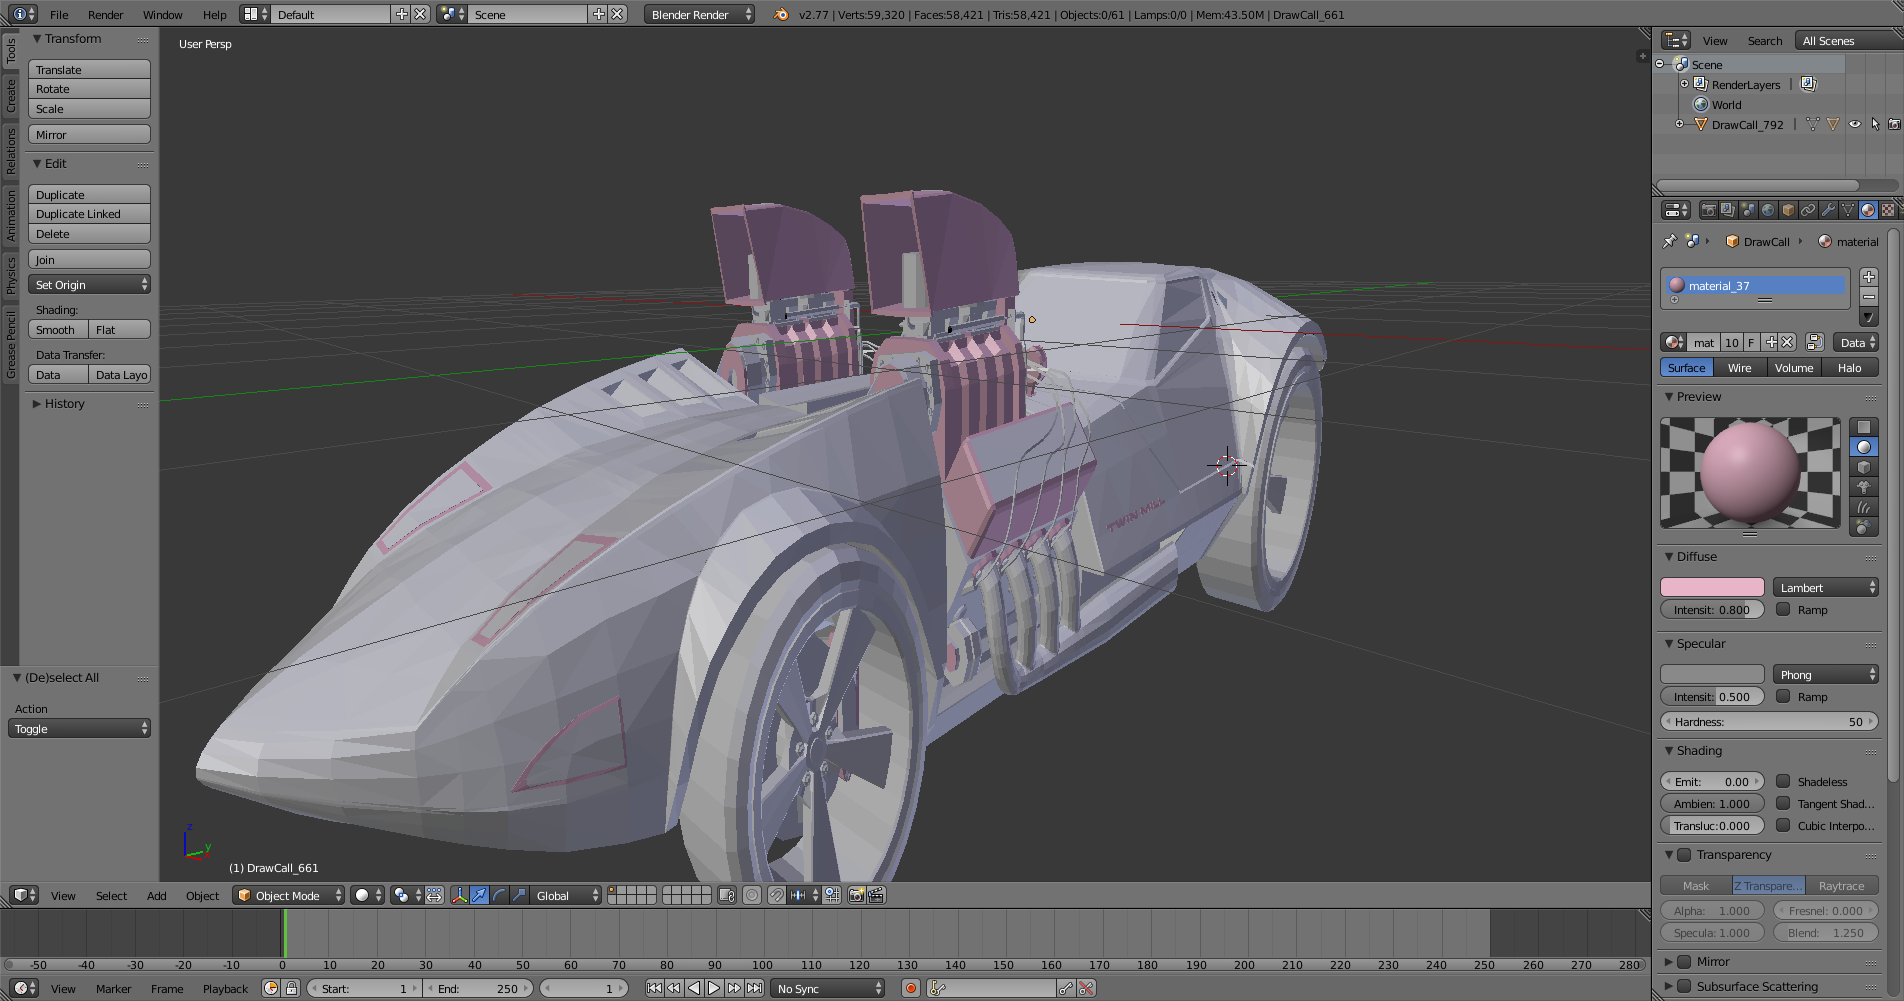Viewport: 1904px width, 1001px height.
Task: Click the translate manipulator arrow icon
Action: coord(479,895)
